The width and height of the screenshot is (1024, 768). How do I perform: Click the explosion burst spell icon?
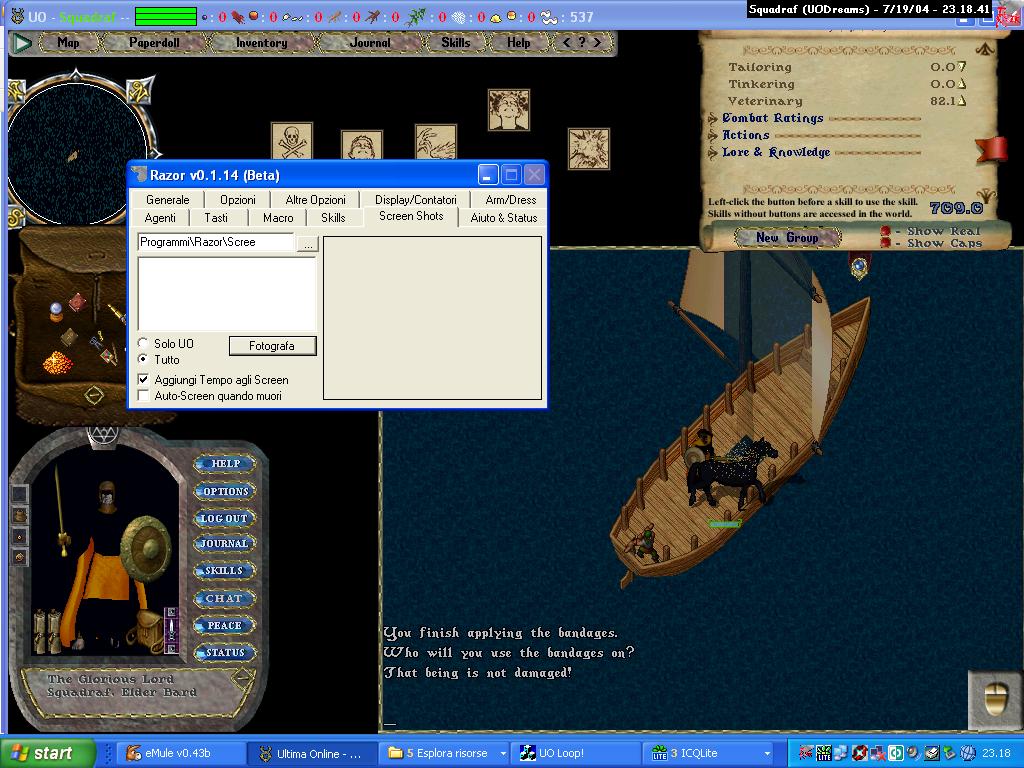coord(588,149)
